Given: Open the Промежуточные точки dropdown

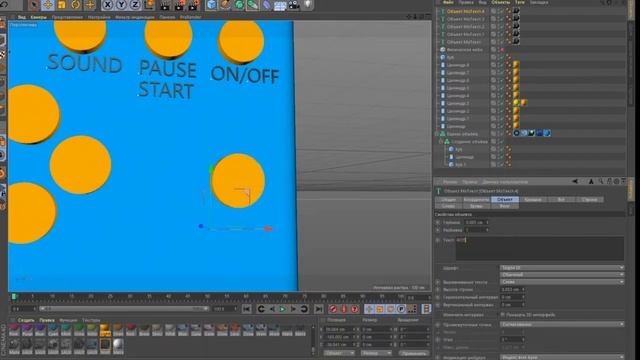Looking at the screenshot, I should pos(562,324).
